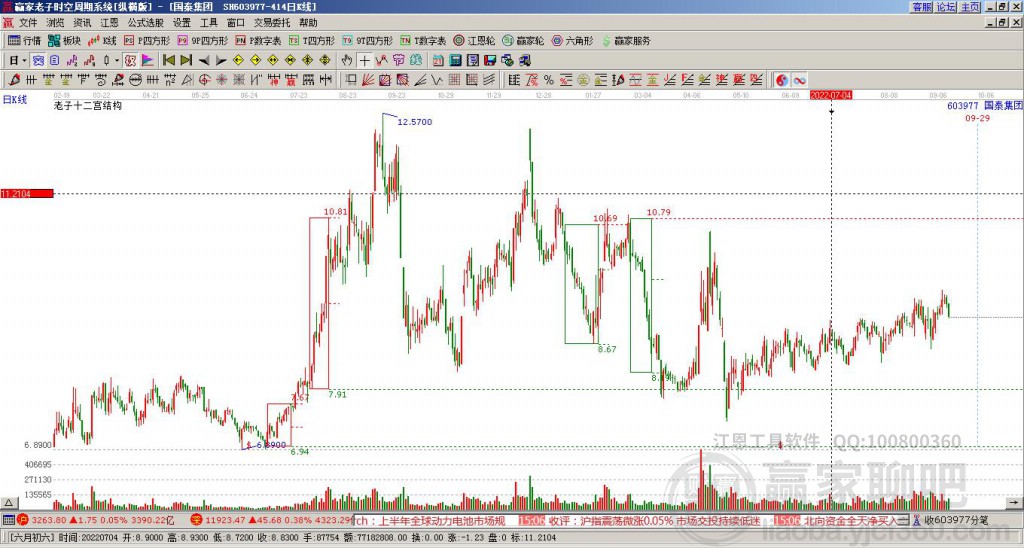Click the scroll right arrow at volume panel
The height and width of the screenshot is (548, 1024).
[1014, 503]
